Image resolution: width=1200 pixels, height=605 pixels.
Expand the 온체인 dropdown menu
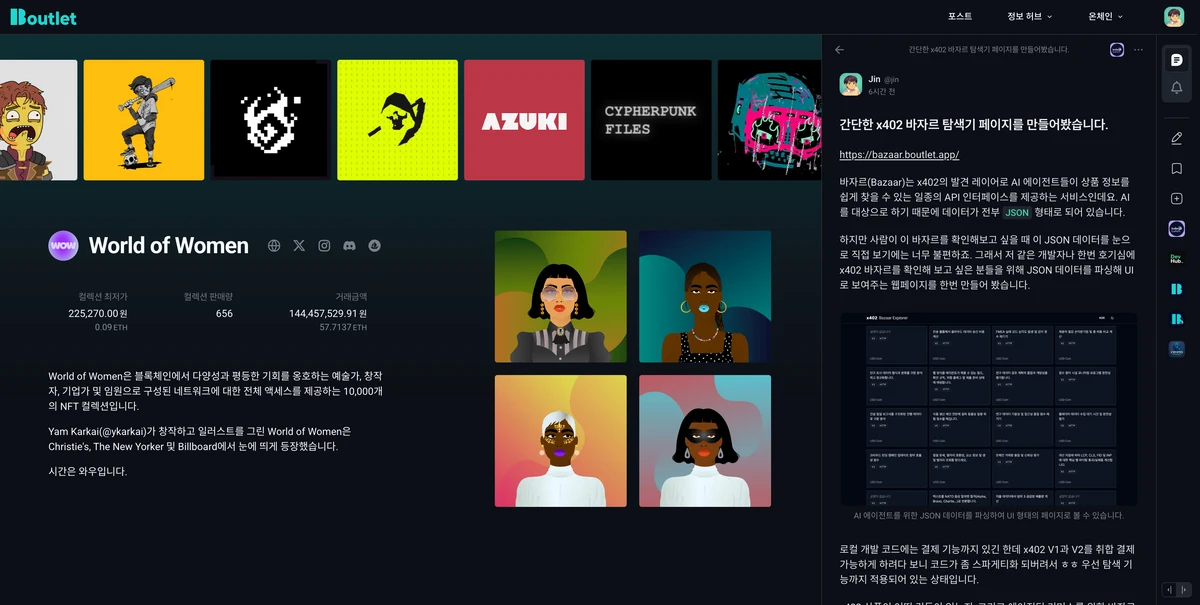pos(1105,17)
